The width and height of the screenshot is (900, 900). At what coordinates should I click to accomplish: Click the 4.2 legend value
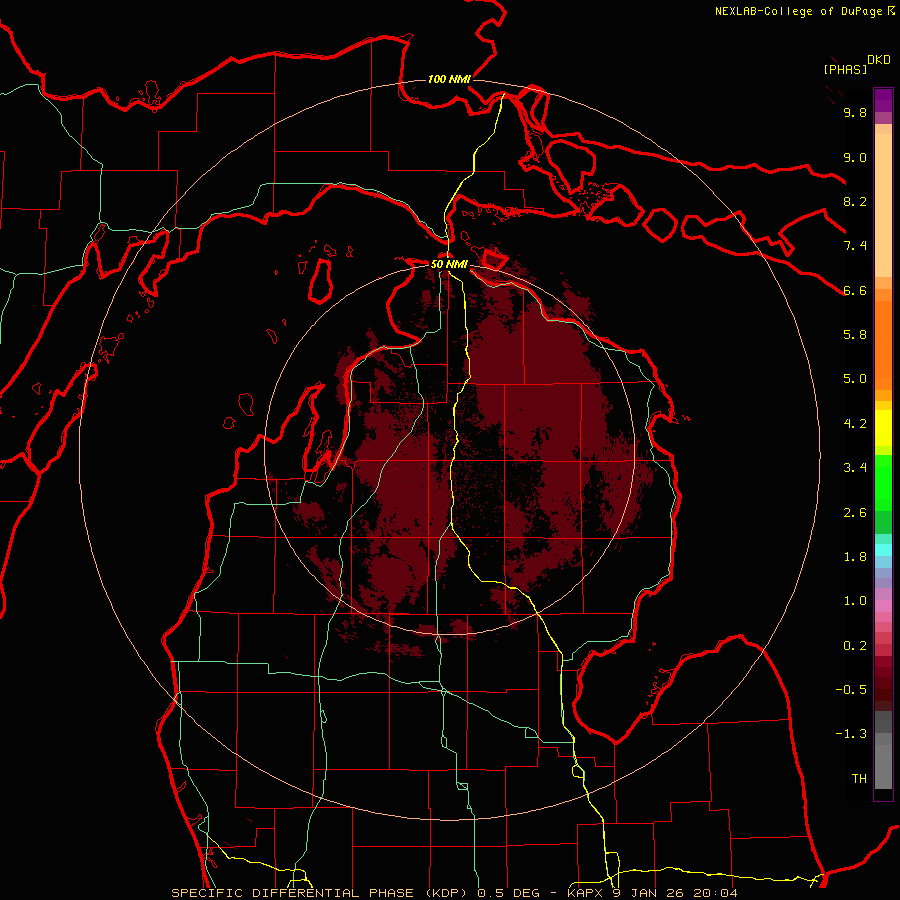(x=855, y=424)
